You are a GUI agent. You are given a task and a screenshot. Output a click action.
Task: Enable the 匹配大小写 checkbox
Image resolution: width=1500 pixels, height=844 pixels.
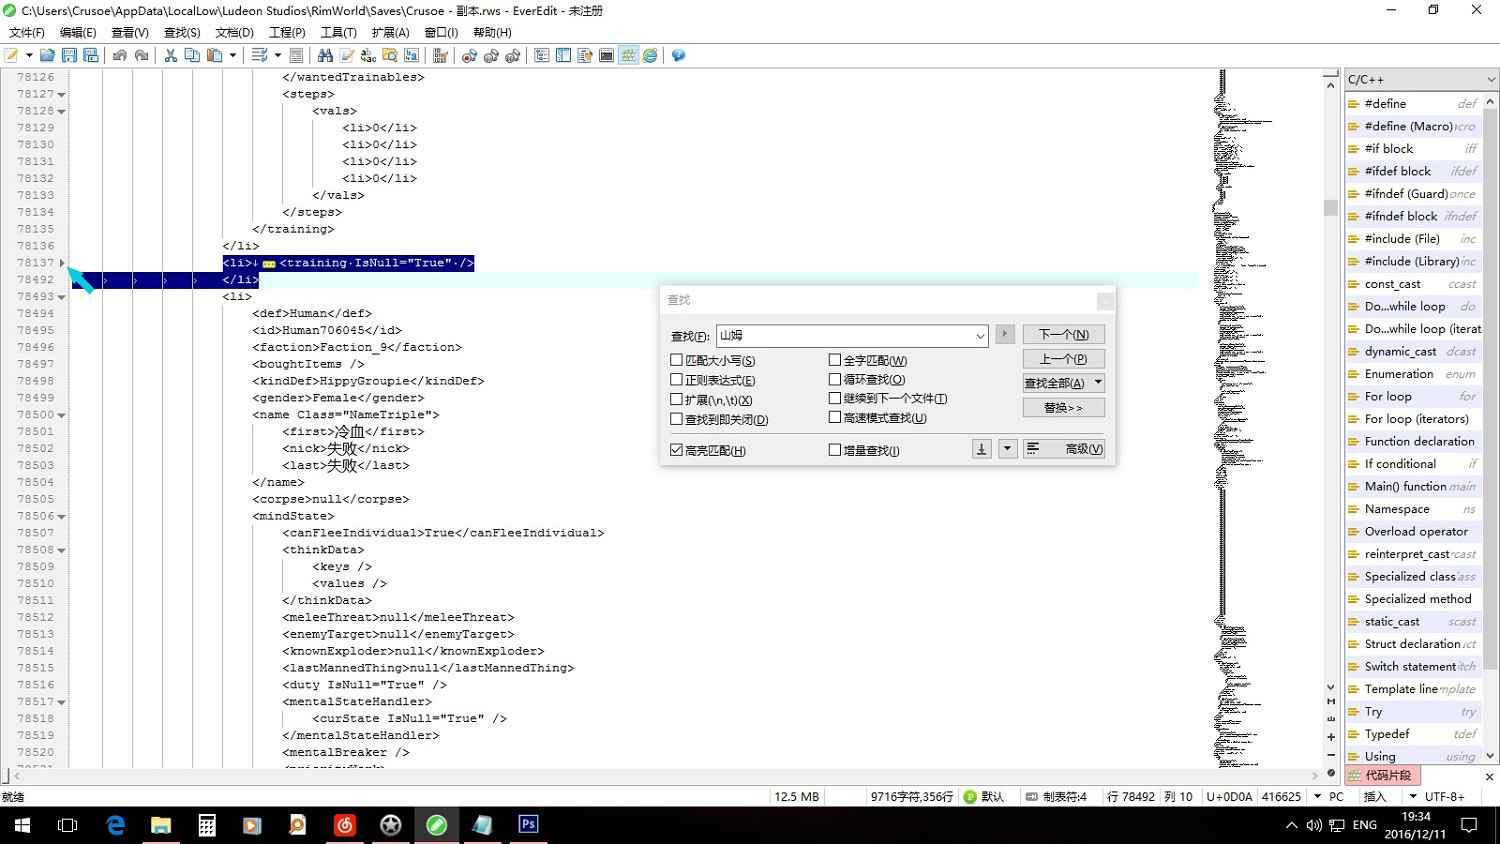pos(677,360)
